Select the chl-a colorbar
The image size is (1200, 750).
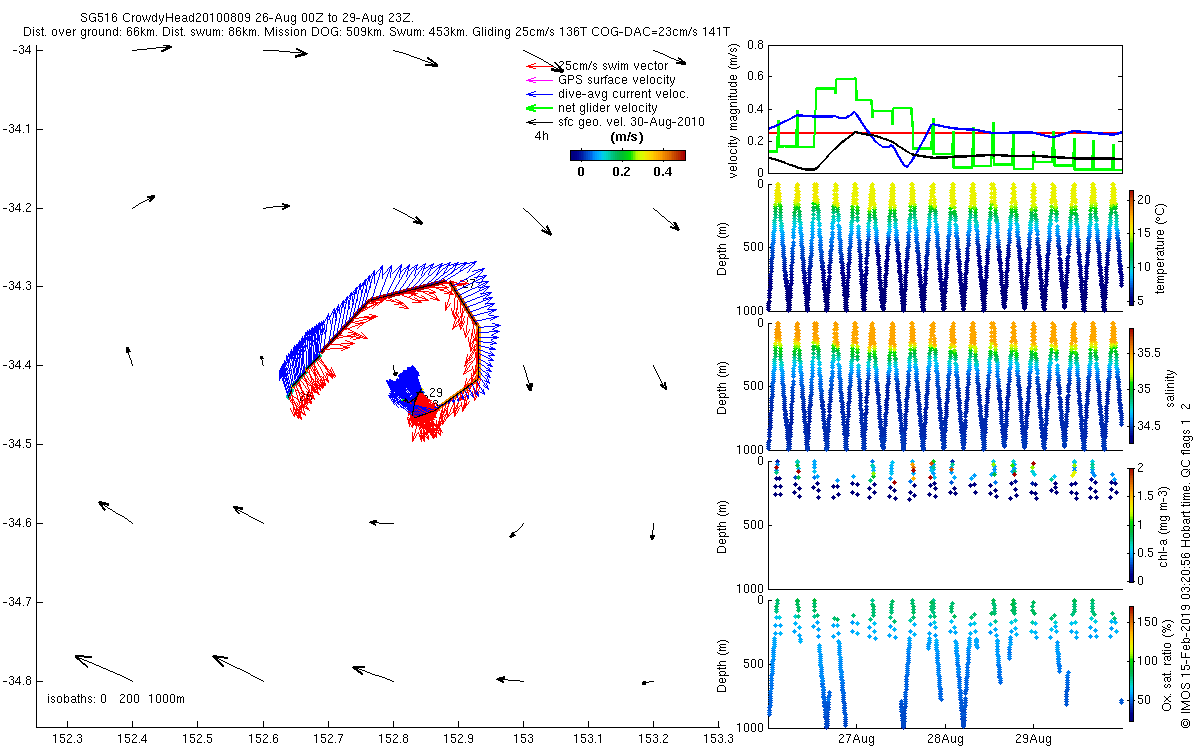(x=1131, y=524)
